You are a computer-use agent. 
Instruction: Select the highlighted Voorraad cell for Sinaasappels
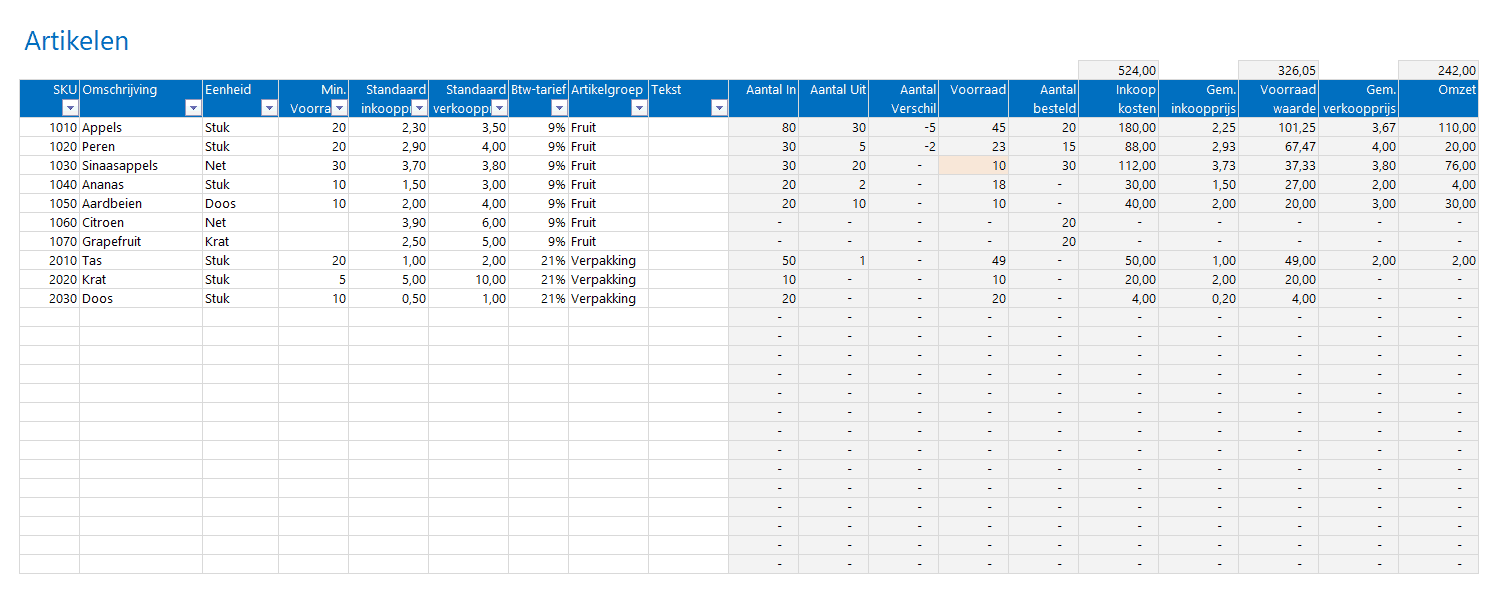pyautogui.click(x=975, y=165)
